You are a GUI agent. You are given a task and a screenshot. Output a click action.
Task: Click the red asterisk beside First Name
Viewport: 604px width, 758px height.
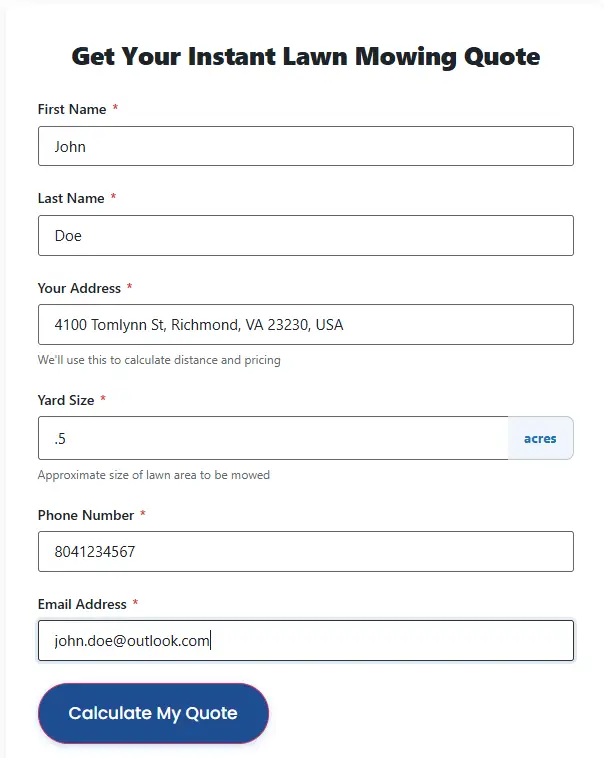[115, 108]
